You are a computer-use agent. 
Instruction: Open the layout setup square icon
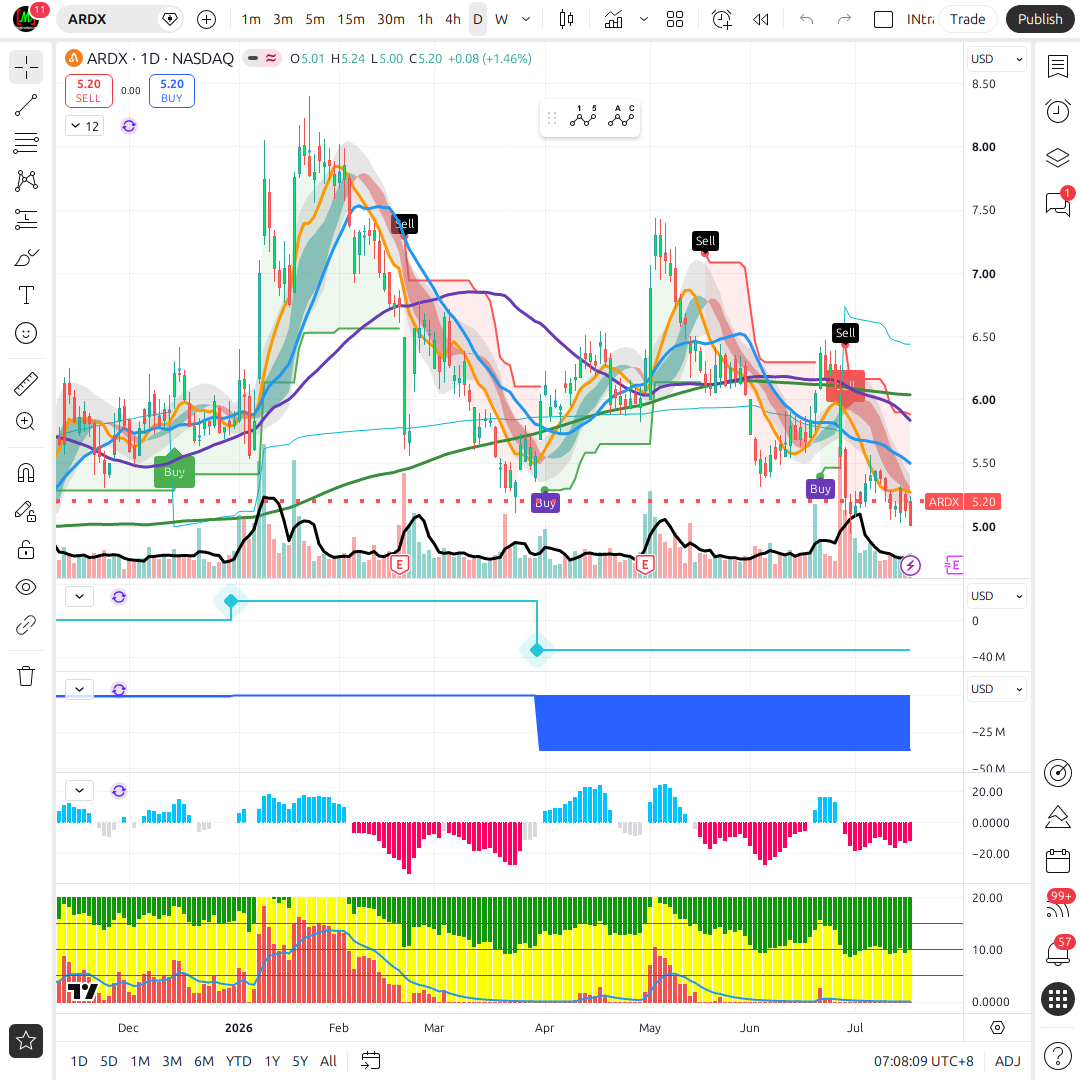883,19
